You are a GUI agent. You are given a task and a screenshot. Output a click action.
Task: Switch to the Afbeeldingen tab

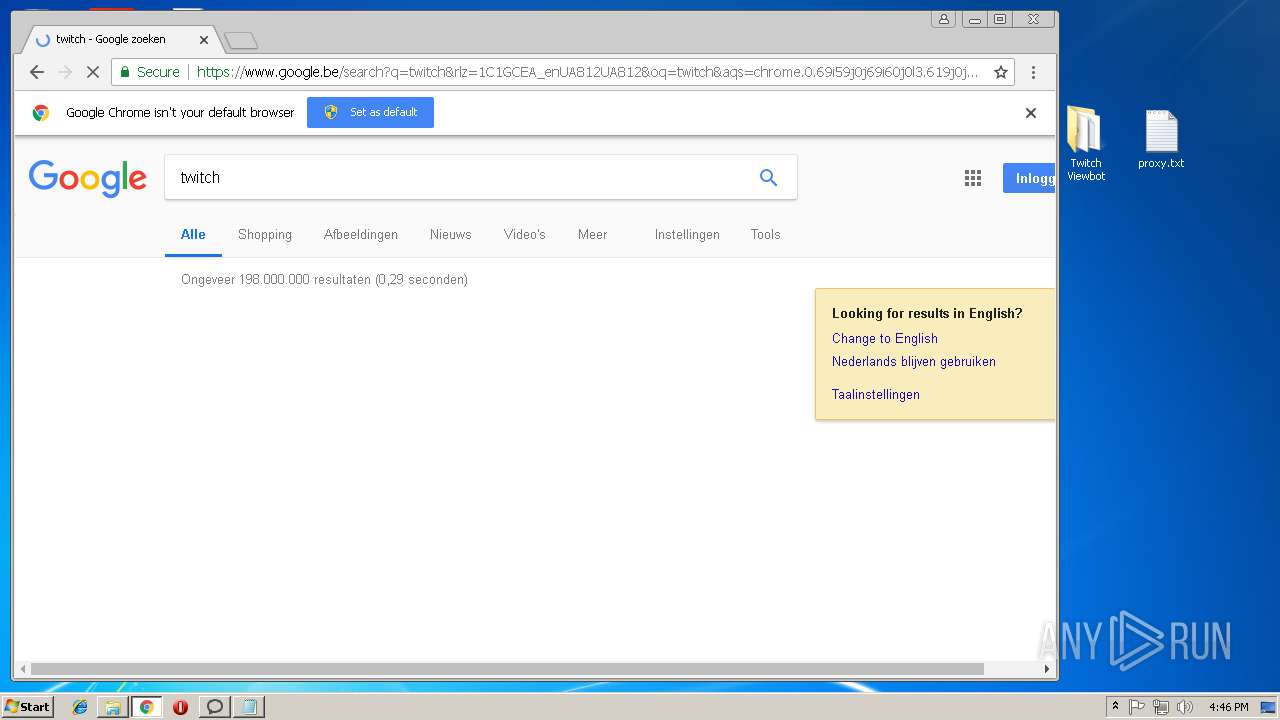[x=361, y=234]
